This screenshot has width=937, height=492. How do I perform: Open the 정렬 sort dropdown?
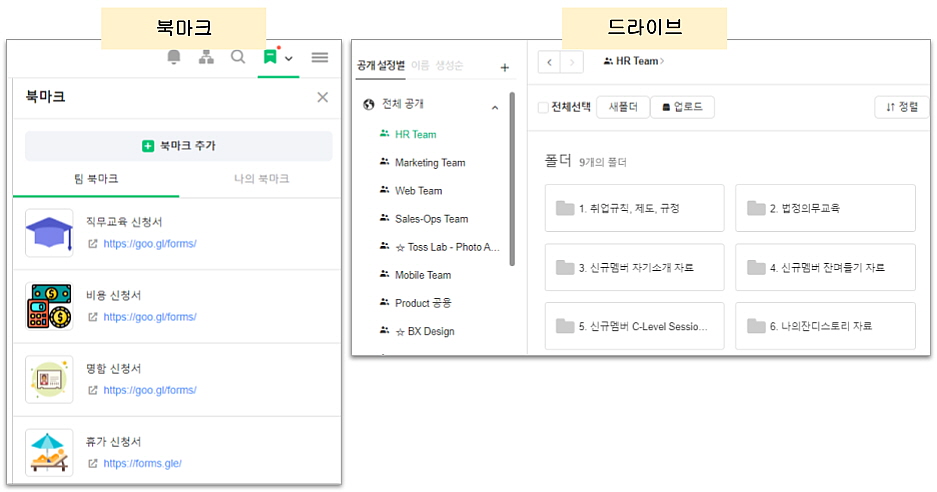coord(900,107)
